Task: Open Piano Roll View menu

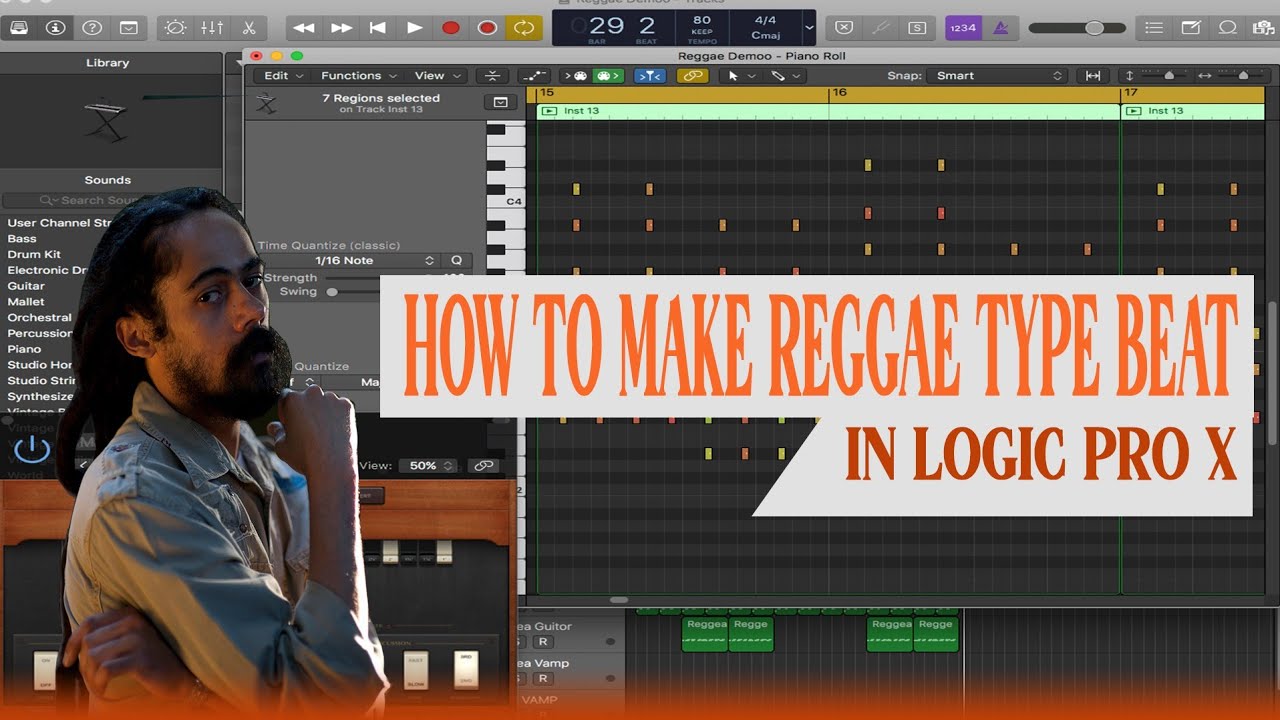Action: pyautogui.click(x=436, y=75)
